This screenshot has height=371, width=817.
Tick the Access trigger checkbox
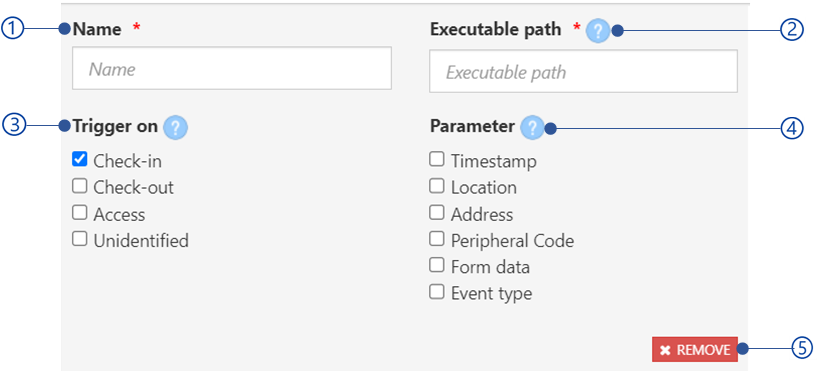[79, 213]
